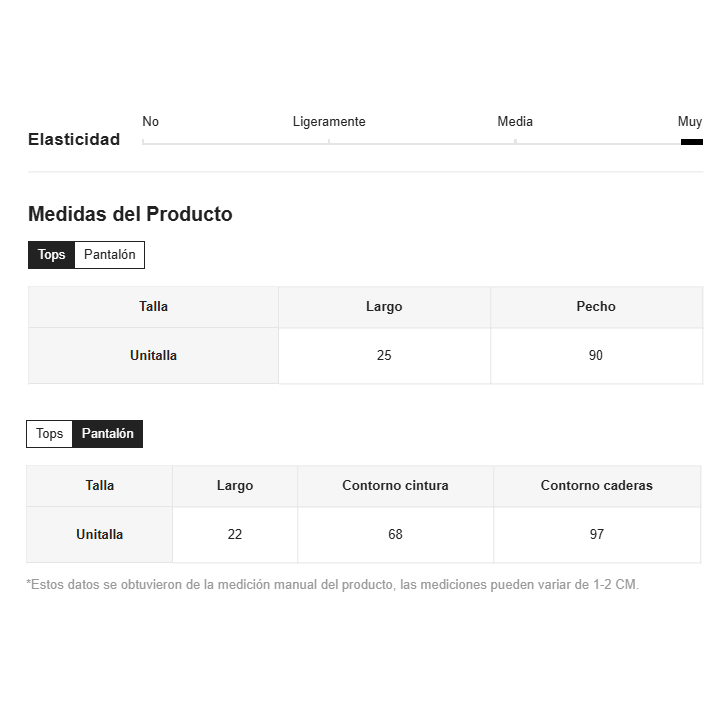Viewport: 725px width, 725px height.
Task: Select the pants length value 22
Action: [235, 535]
